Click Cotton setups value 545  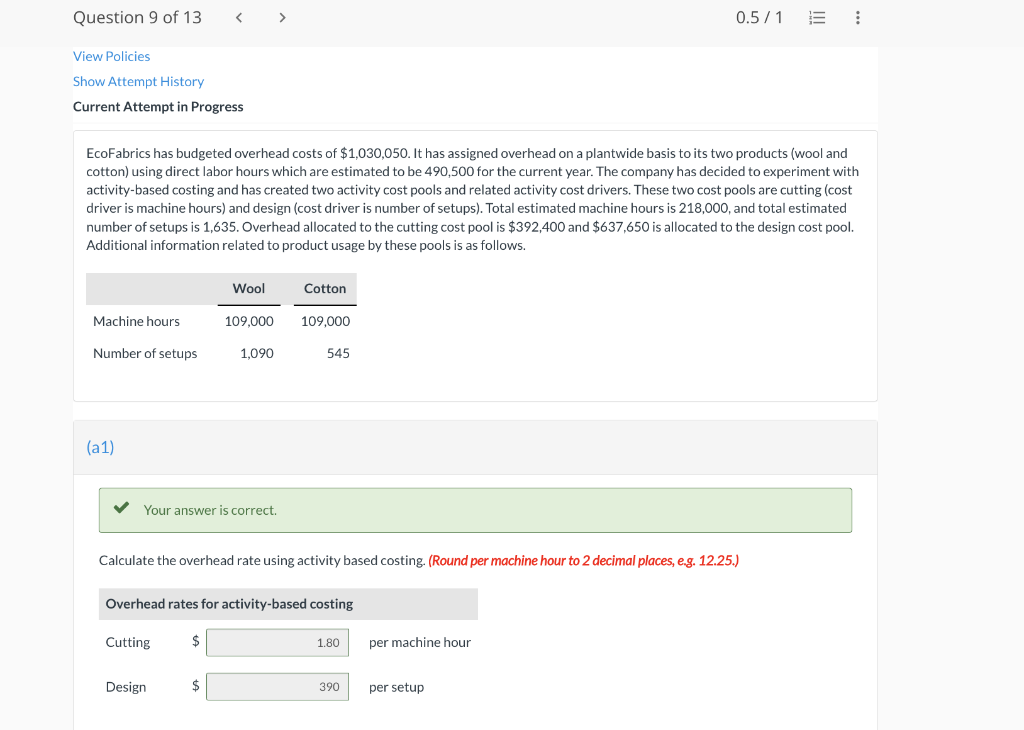pyautogui.click(x=338, y=353)
